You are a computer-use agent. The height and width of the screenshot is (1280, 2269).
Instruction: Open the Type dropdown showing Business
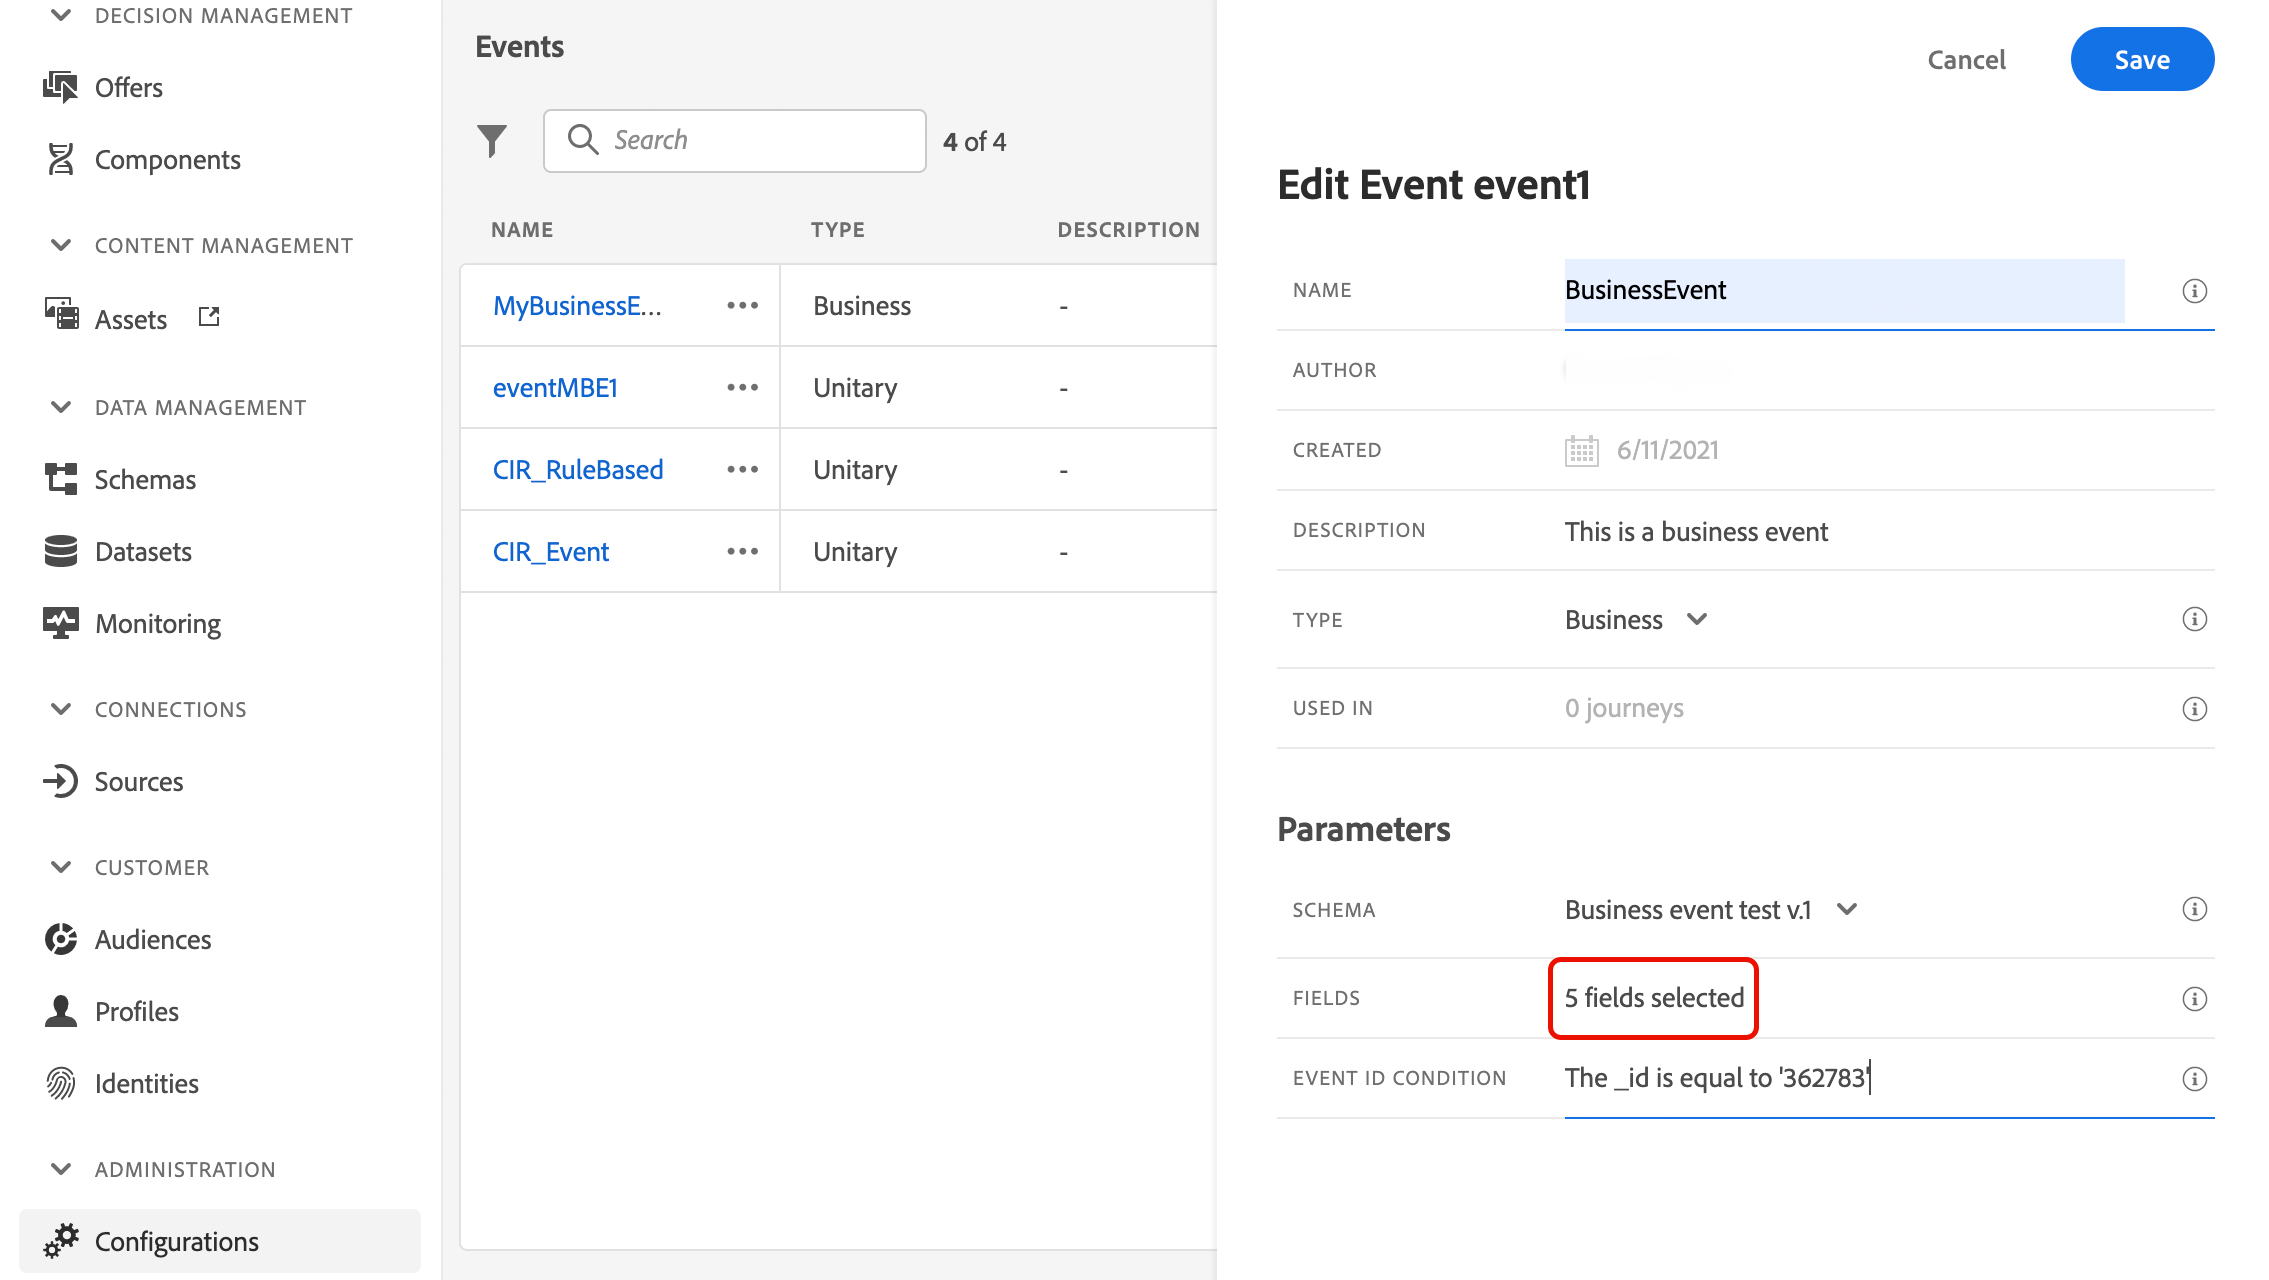click(1636, 620)
